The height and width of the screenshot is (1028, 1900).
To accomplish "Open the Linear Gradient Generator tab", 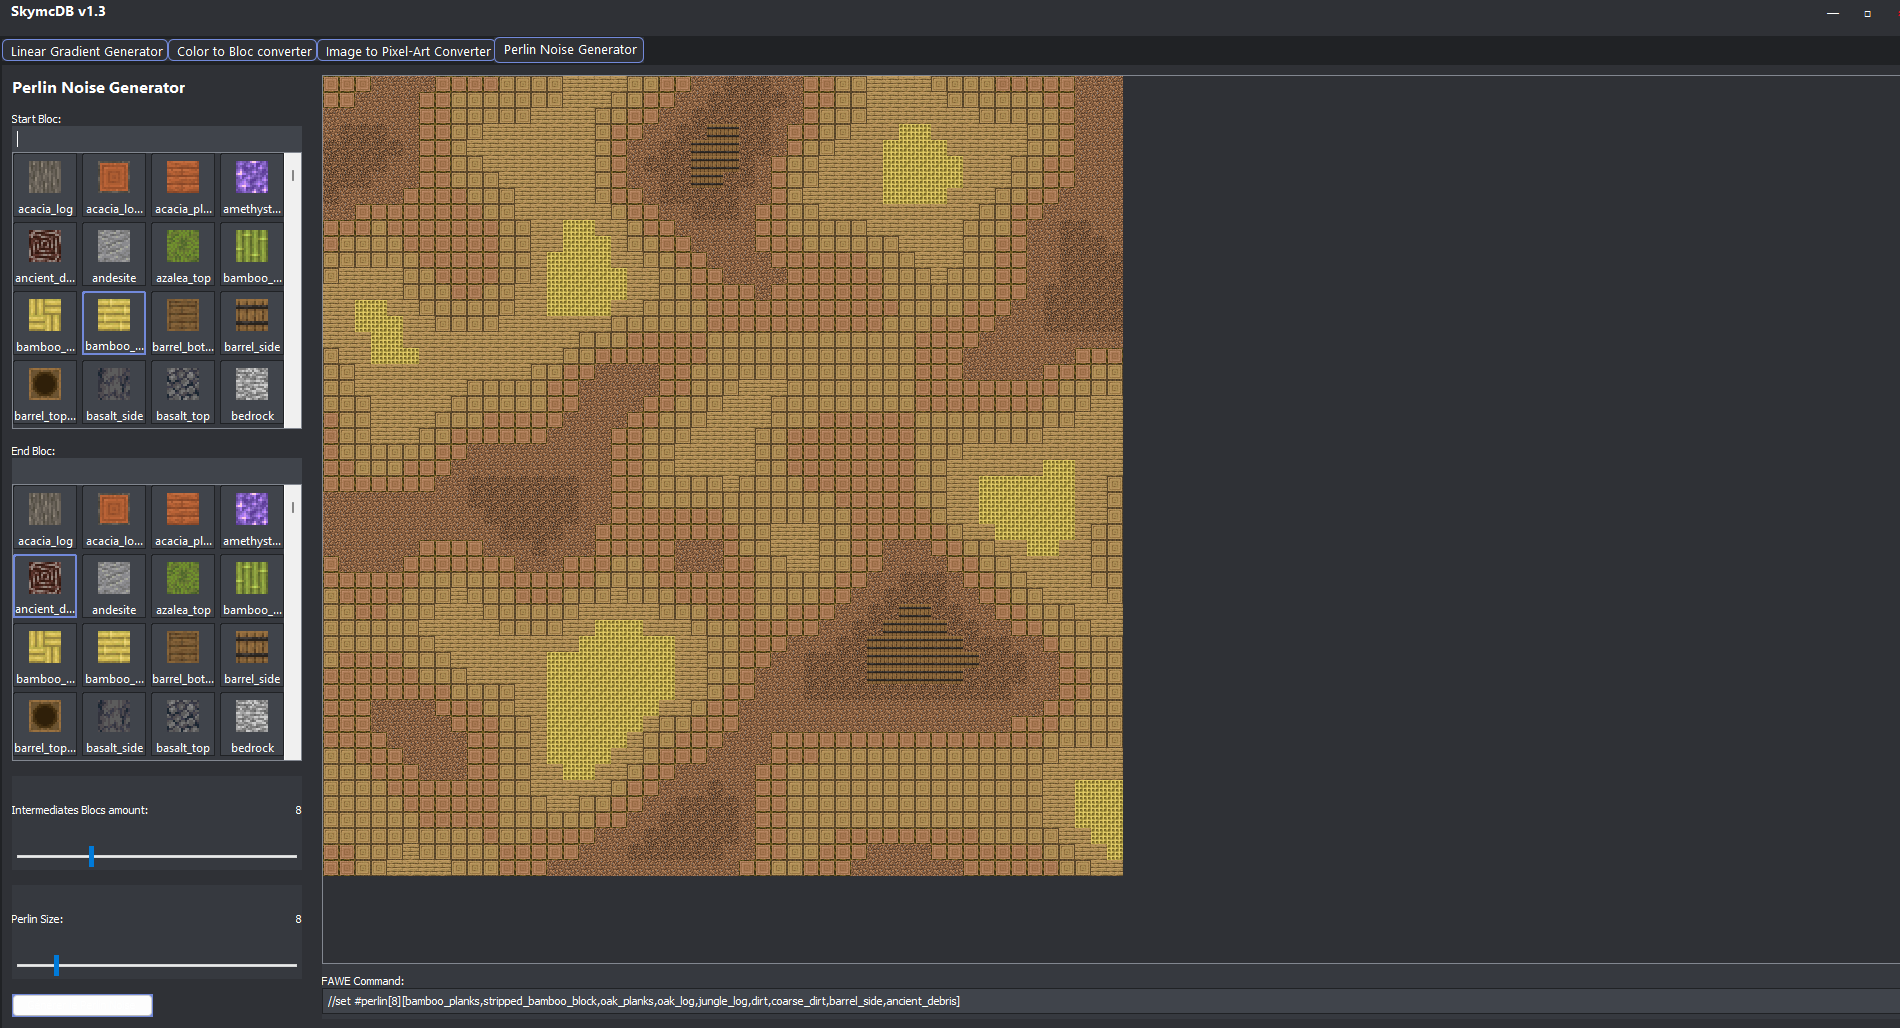I will click(x=86, y=51).
